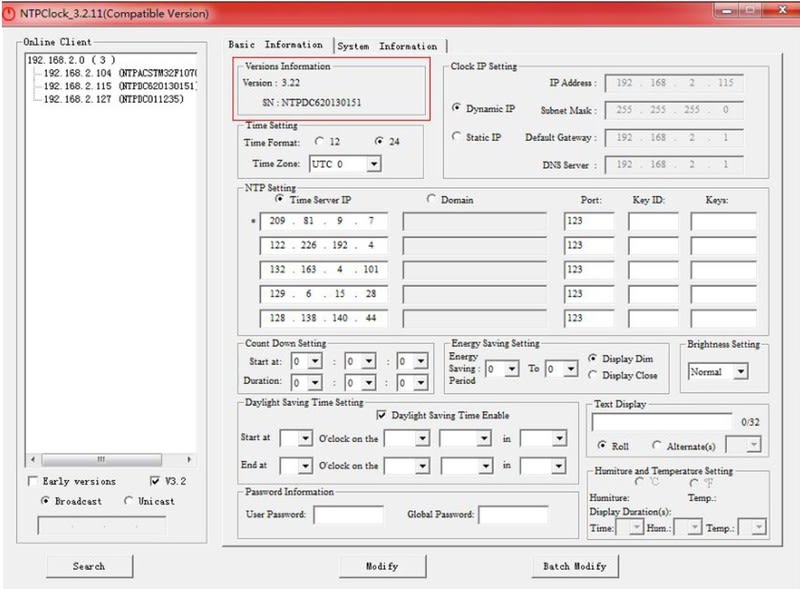Screen dimensions: 800x589
Task: Select Display Close energy saving mode
Action: pos(594,375)
